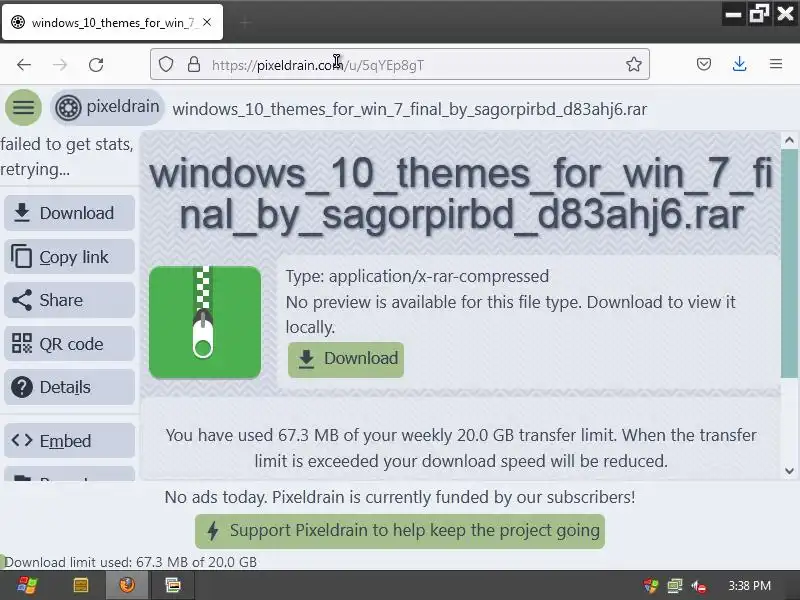This screenshot has width=800, height=600.
Task: Open the Firefox downloads panel
Action: tap(739, 64)
